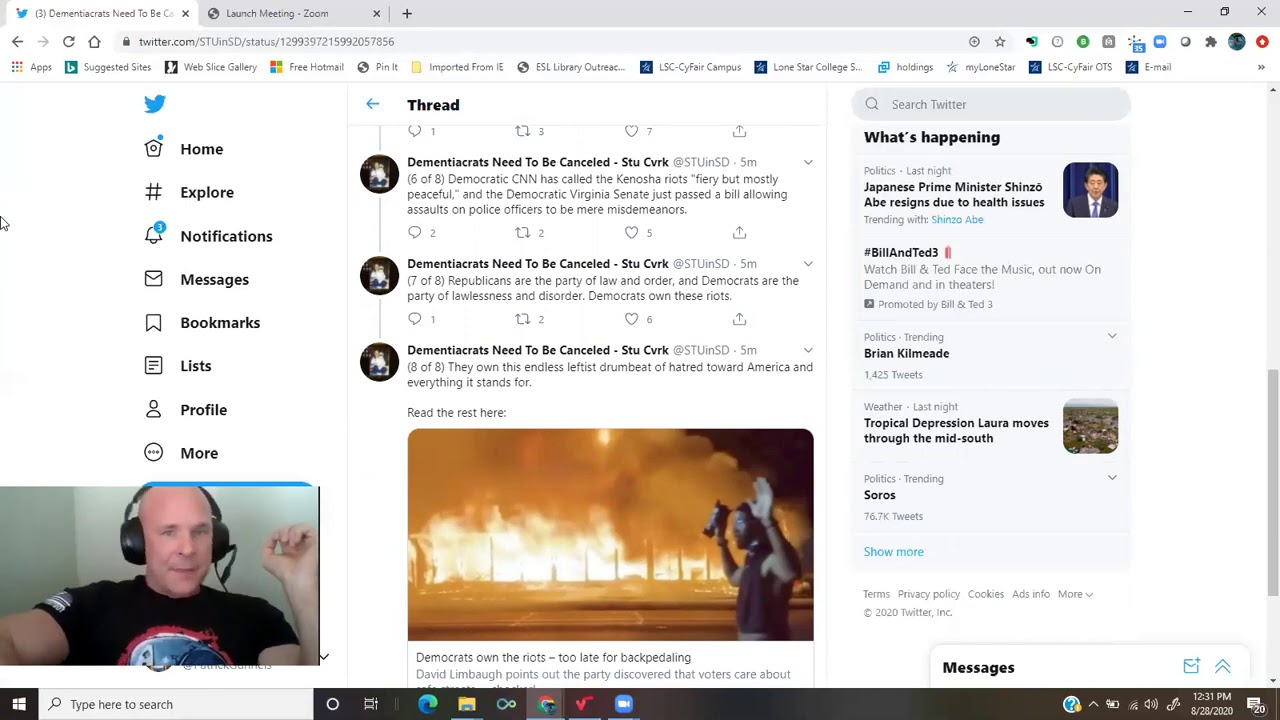1280x720 pixels.
Task: Click the Home house icon
Action: [x=153, y=148]
